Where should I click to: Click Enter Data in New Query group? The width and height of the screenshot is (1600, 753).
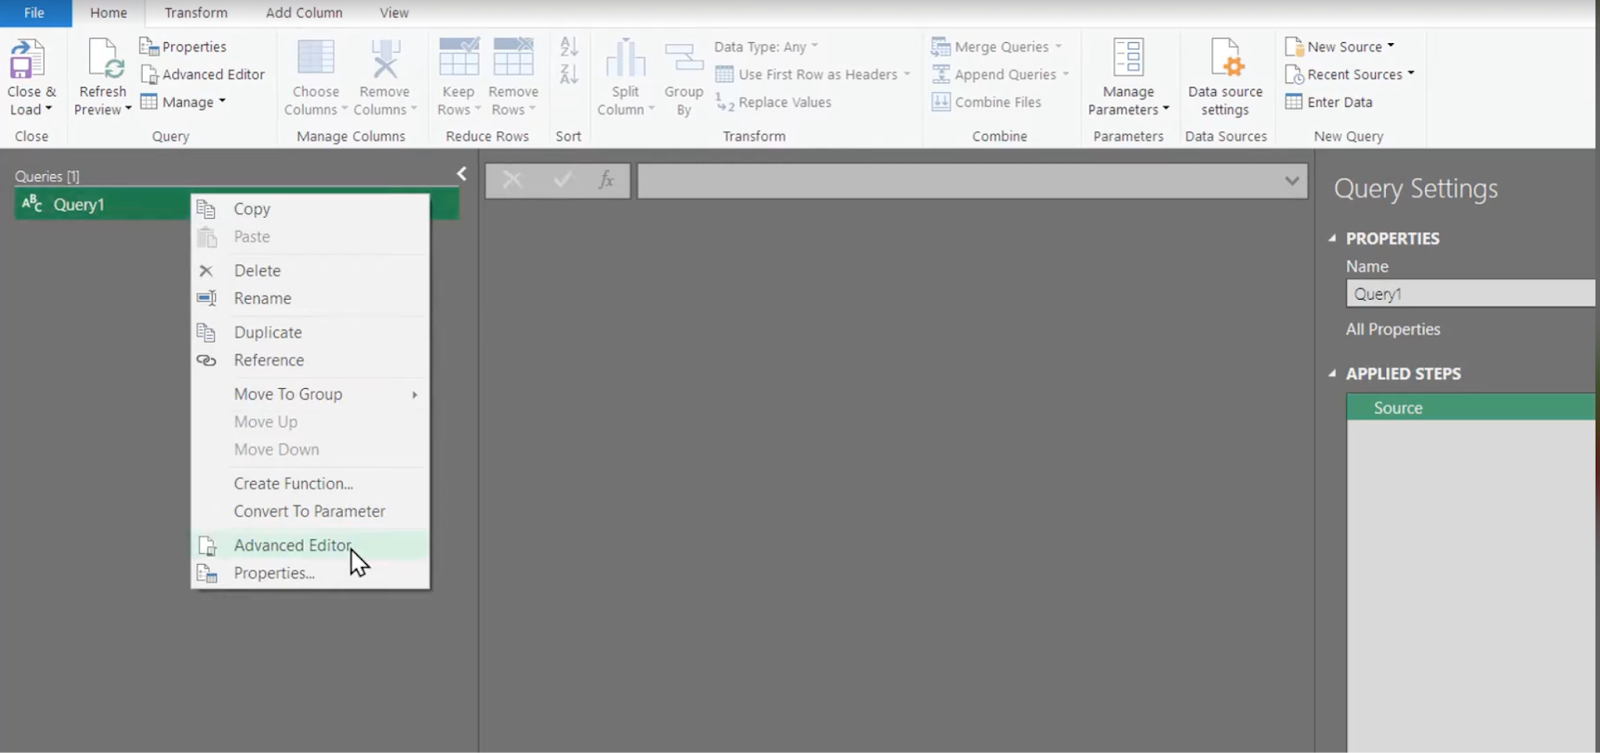coord(1329,102)
